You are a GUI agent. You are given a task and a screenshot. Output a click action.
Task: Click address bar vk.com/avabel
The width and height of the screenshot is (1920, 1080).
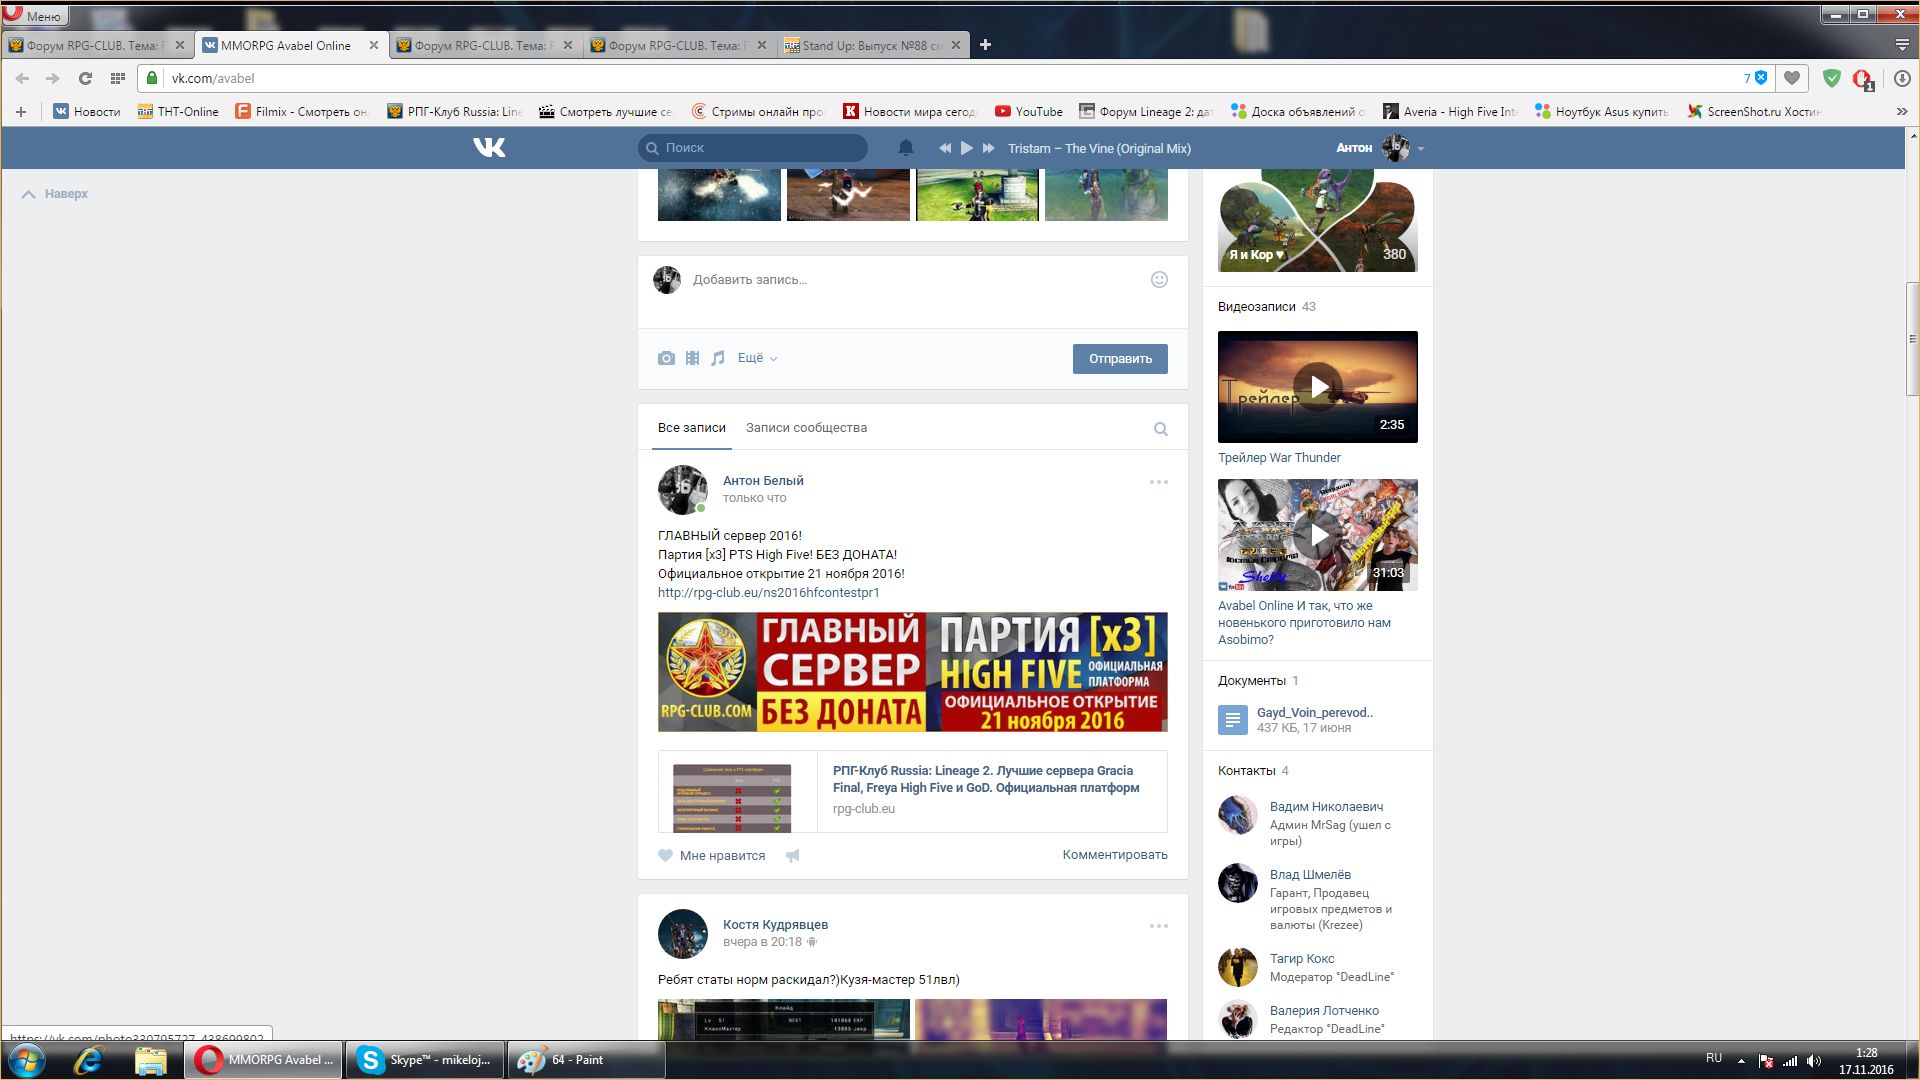pyautogui.click(x=950, y=78)
